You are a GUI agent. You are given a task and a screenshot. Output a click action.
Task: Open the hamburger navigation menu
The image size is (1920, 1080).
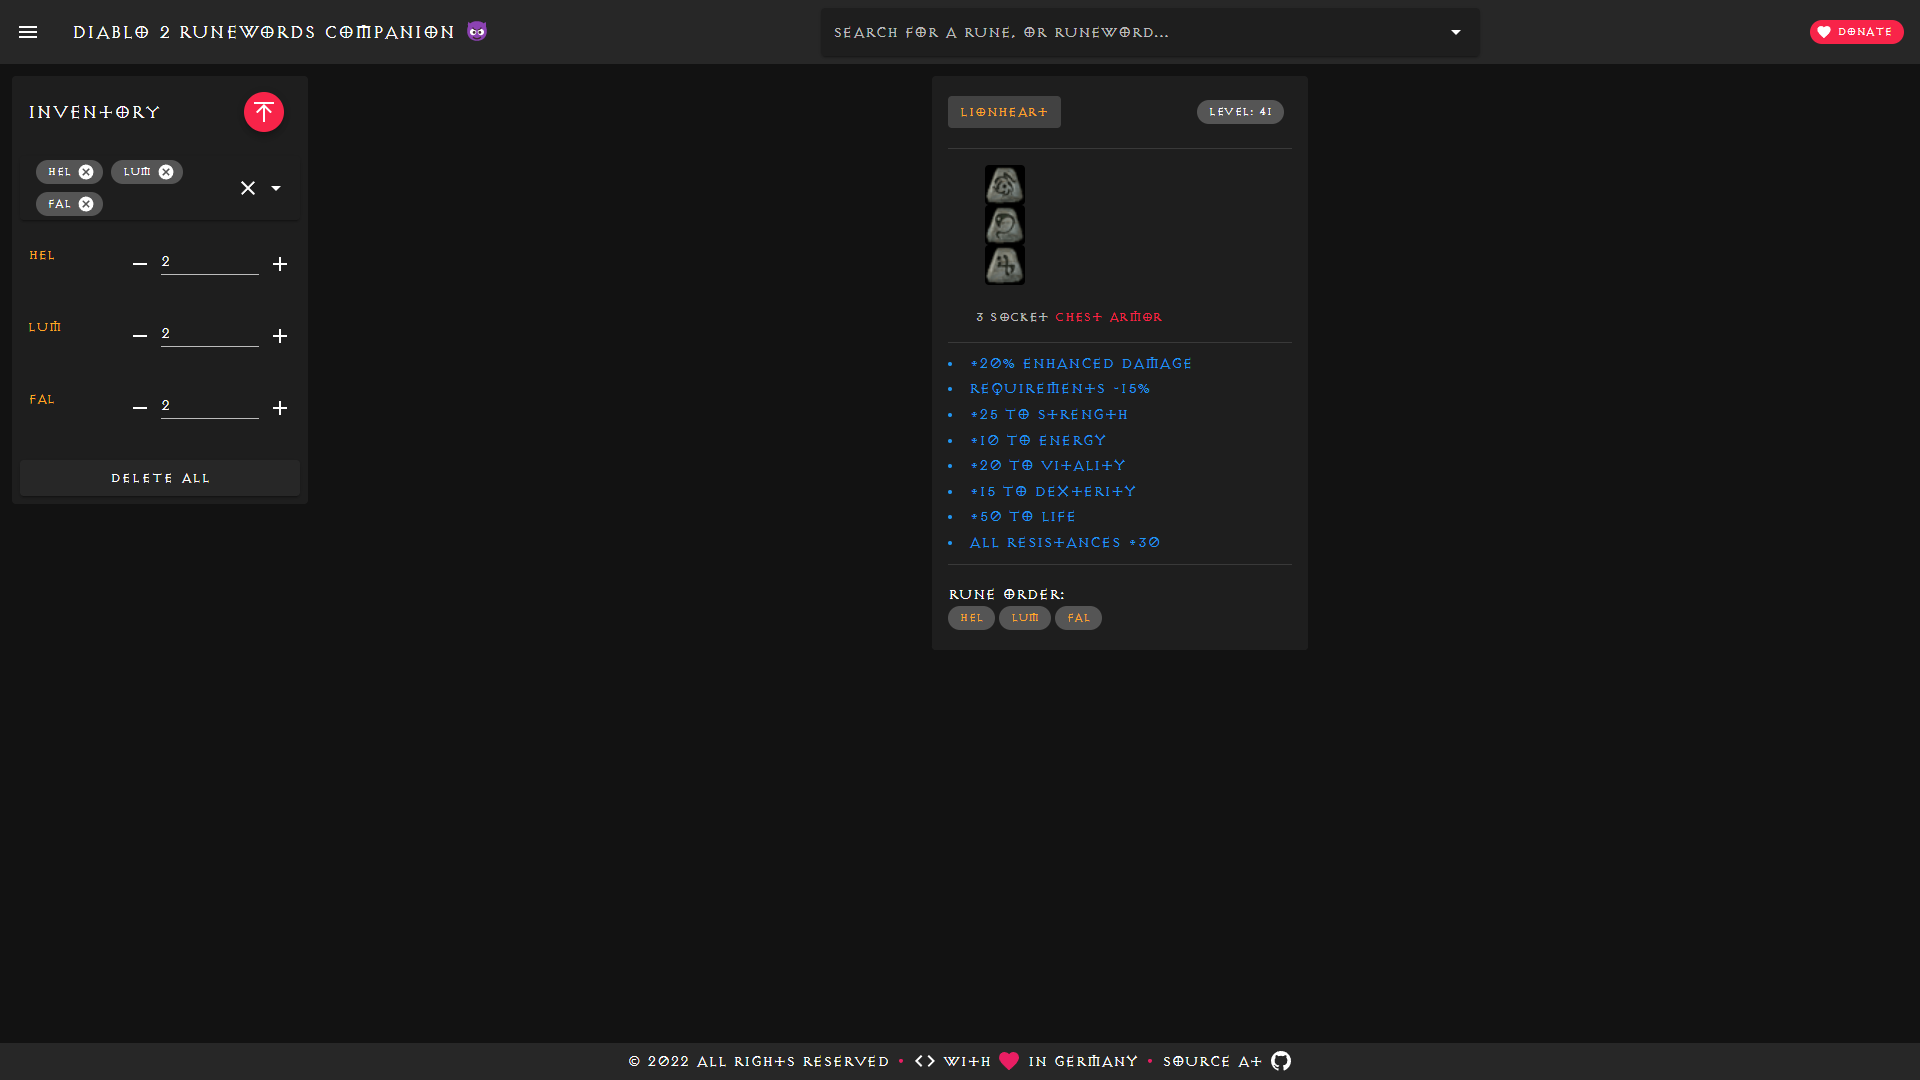coord(28,32)
